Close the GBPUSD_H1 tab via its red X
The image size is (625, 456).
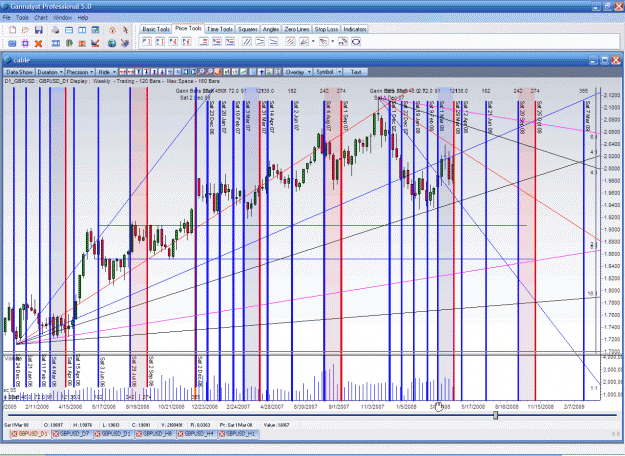[x=222, y=434]
